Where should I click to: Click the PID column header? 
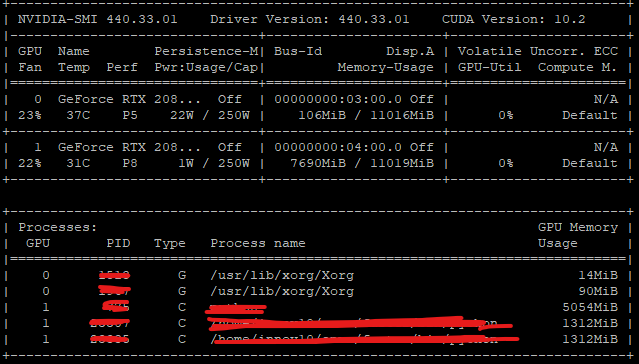point(118,243)
